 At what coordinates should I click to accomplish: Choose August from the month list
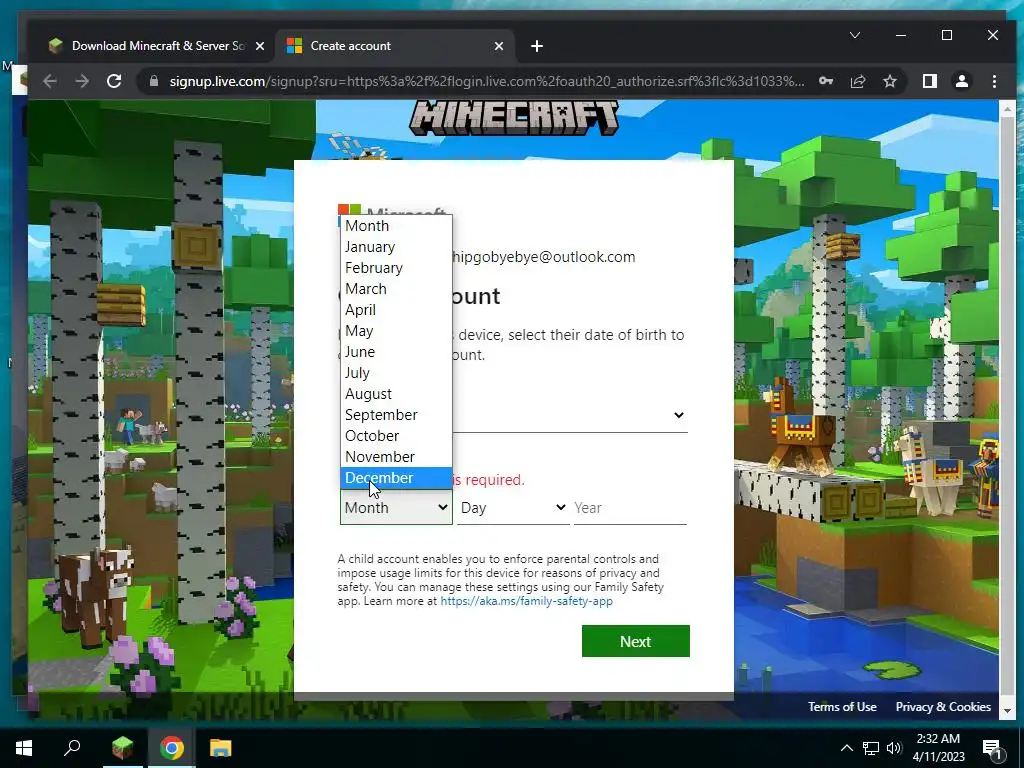(396, 394)
